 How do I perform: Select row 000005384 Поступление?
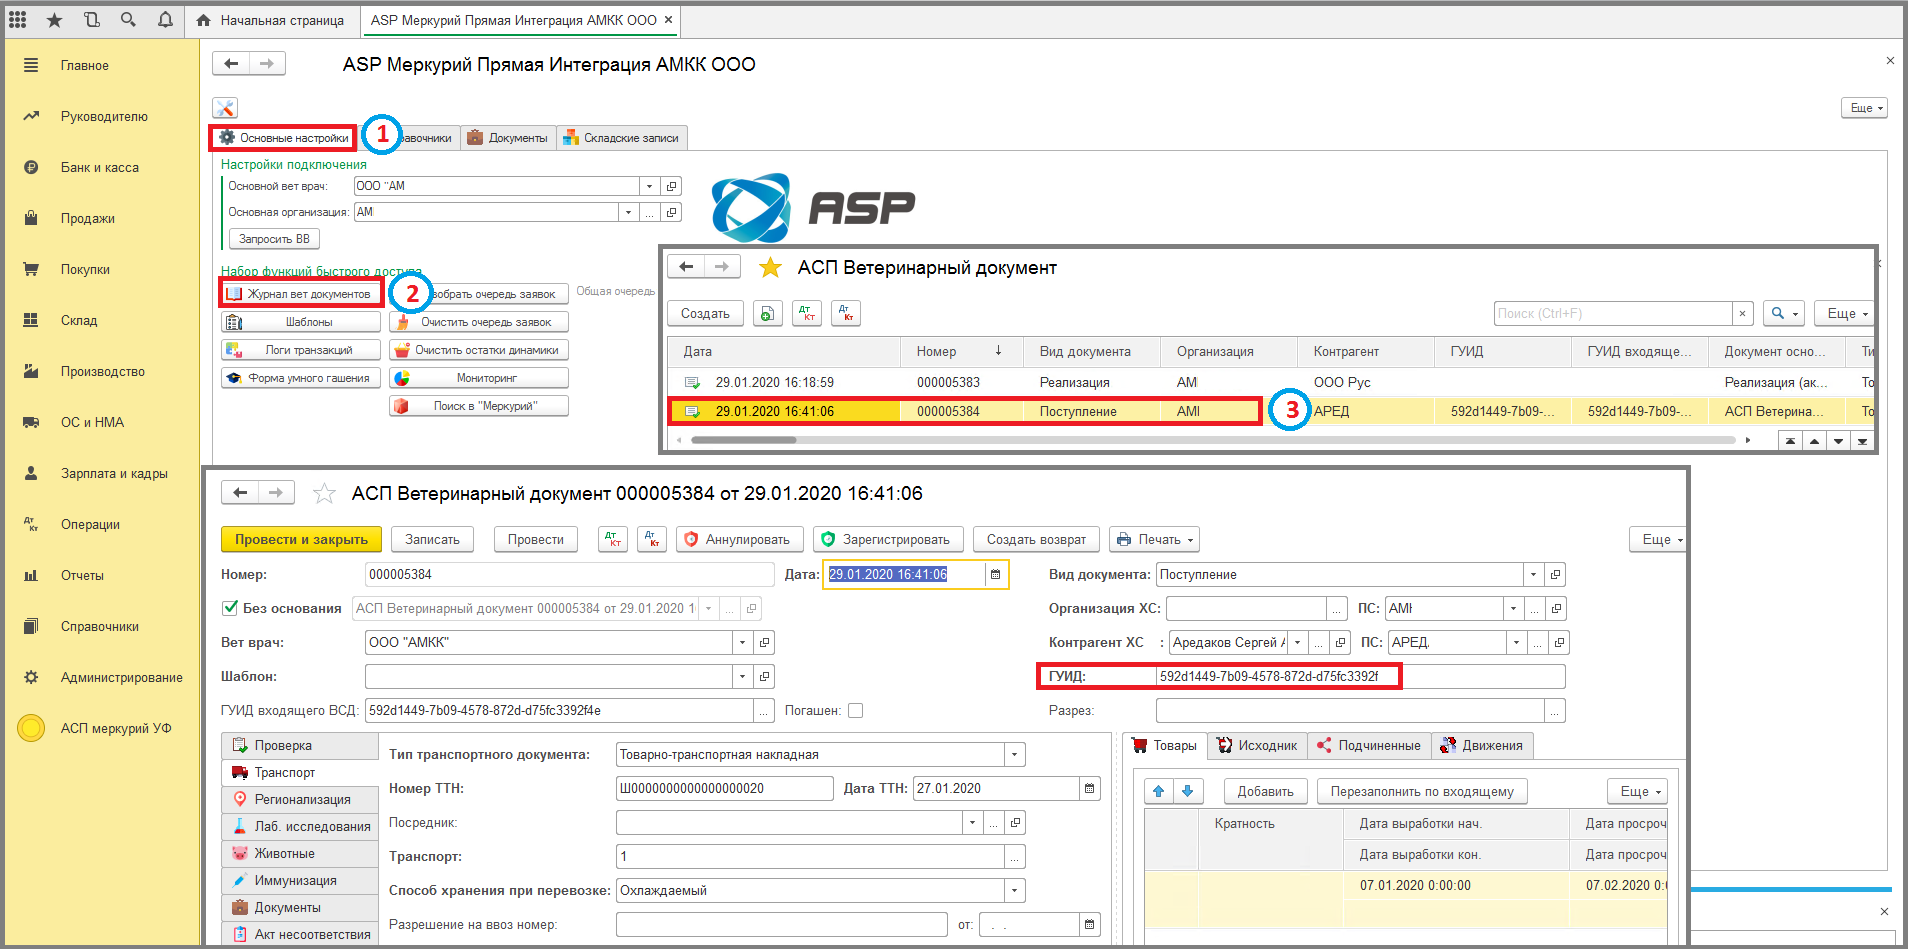(1270, 411)
